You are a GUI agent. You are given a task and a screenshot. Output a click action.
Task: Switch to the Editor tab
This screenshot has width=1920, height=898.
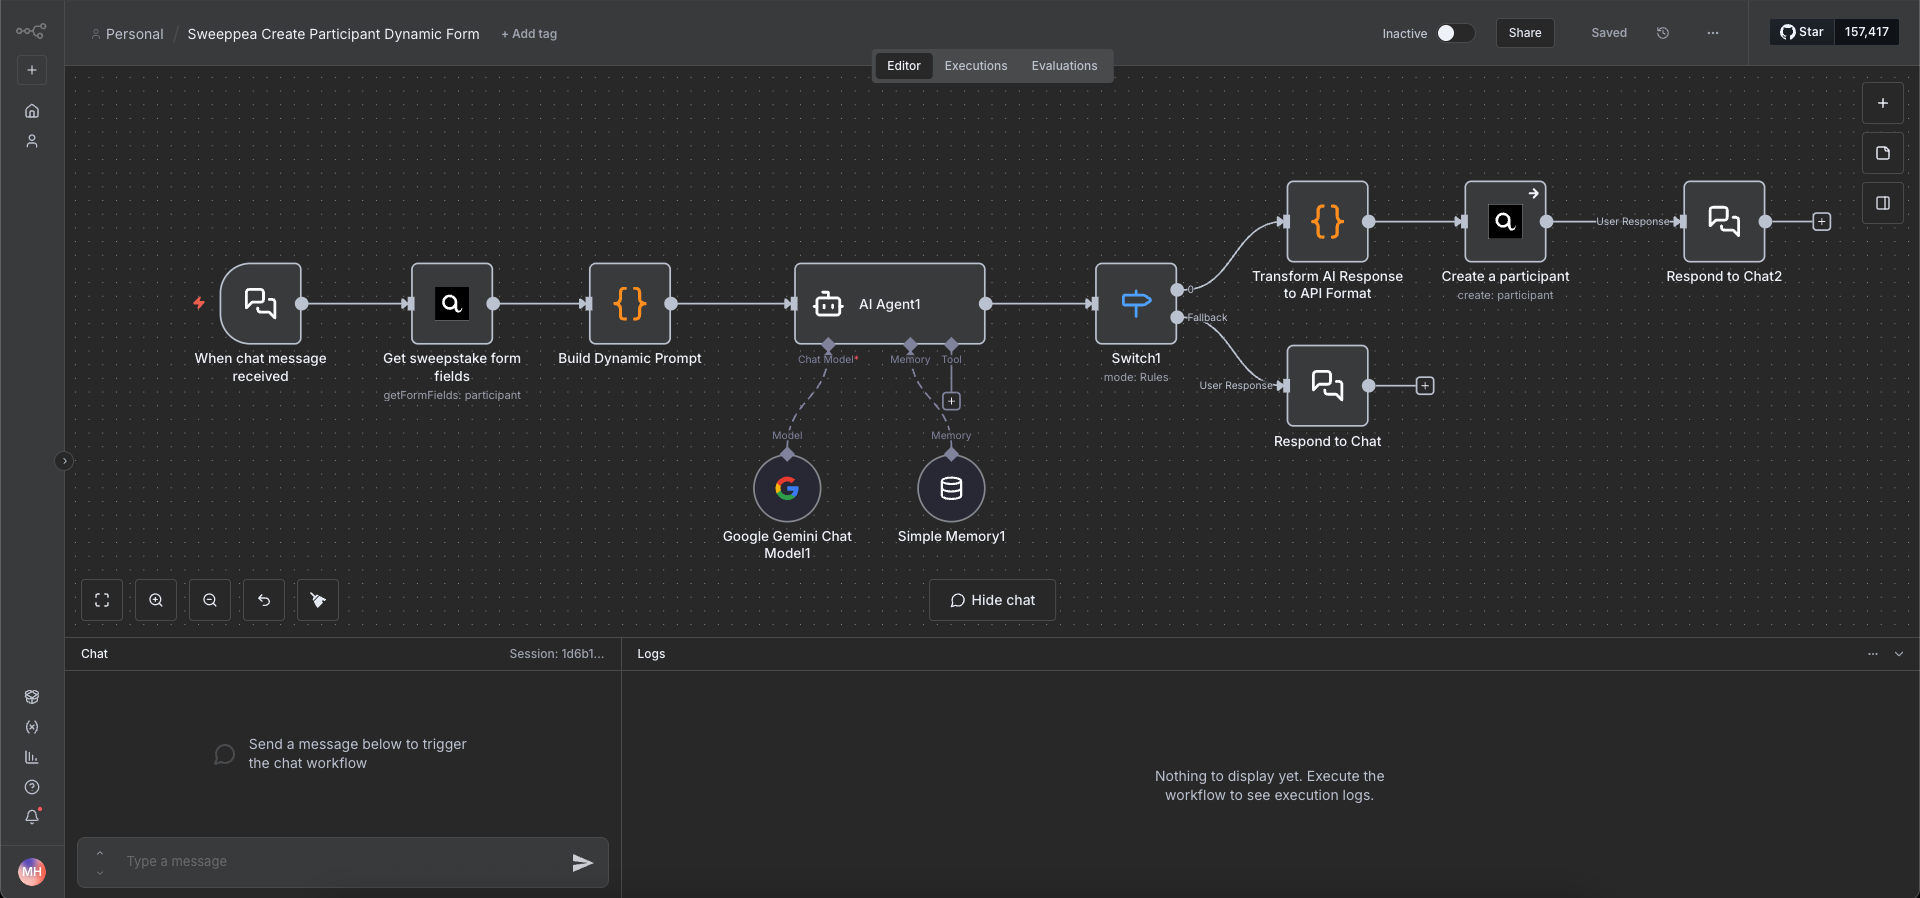click(904, 66)
